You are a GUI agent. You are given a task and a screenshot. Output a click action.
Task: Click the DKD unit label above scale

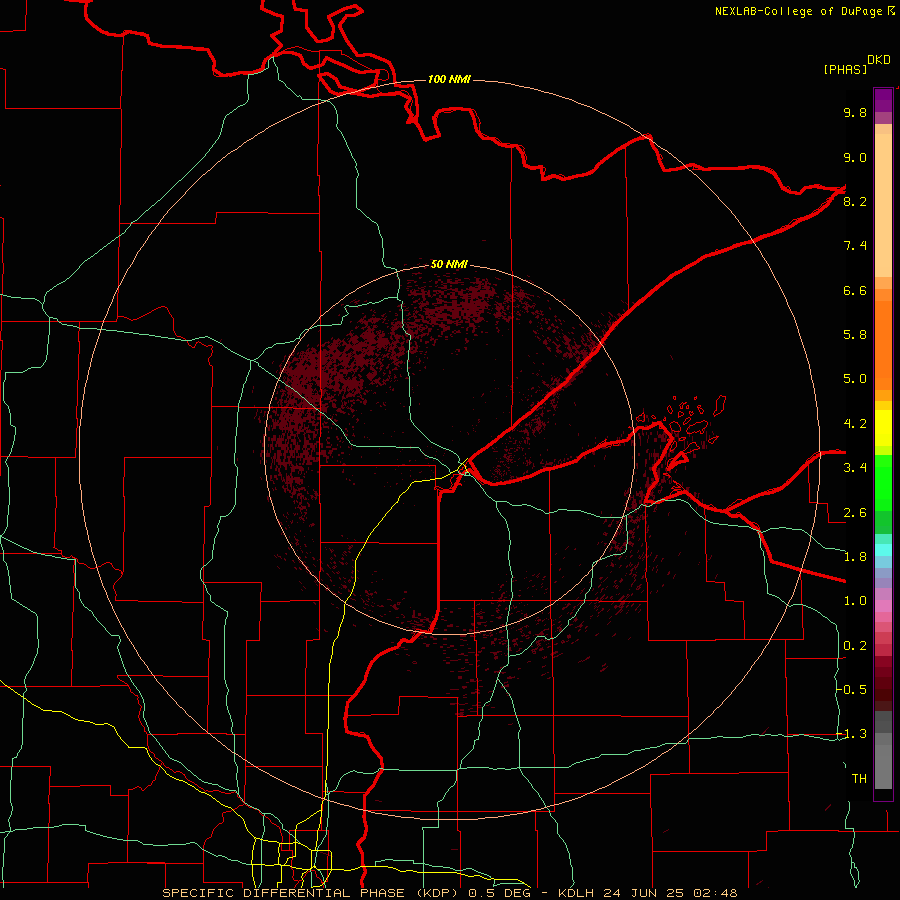(879, 60)
